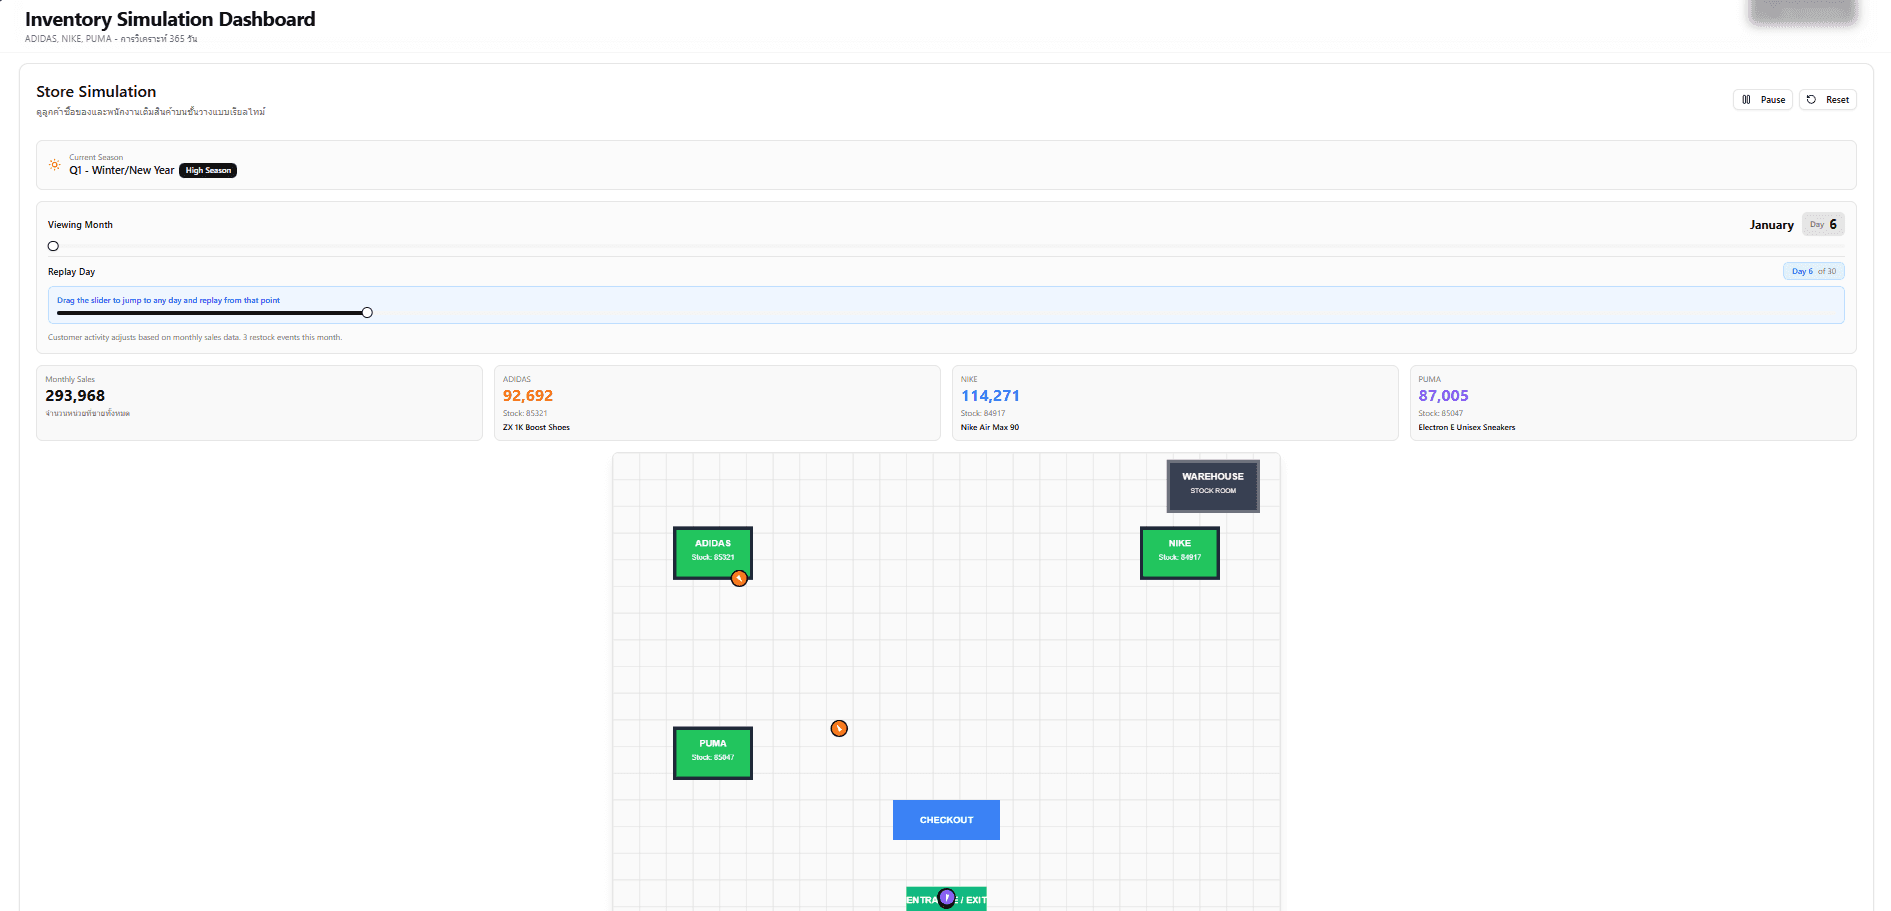Screen dimensions: 1891x911
Task: Click the customer avatar walking in the aisle
Action: coord(839,728)
